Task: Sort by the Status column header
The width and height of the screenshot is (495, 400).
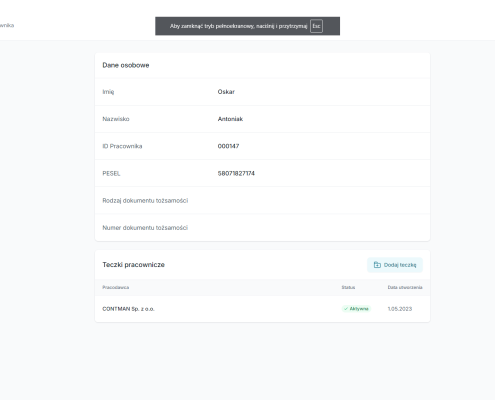Action: pyautogui.click(x=348, y=287)
